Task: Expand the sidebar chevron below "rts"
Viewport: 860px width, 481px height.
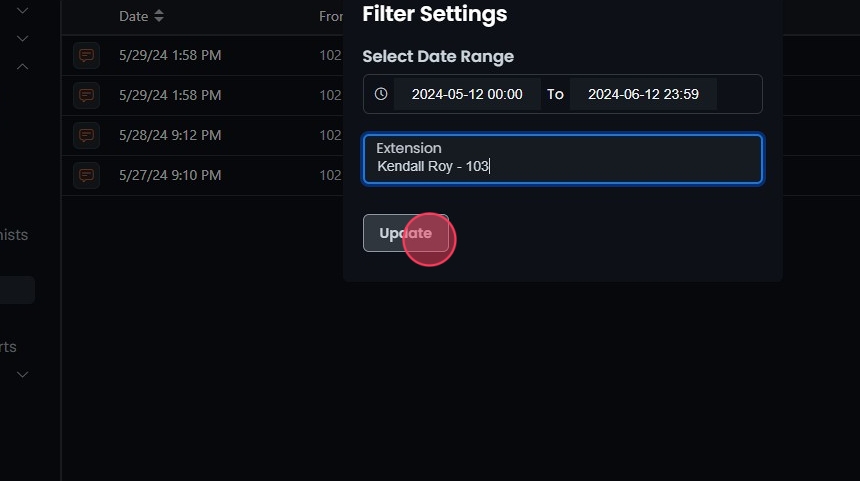Action: coord(23,374)
